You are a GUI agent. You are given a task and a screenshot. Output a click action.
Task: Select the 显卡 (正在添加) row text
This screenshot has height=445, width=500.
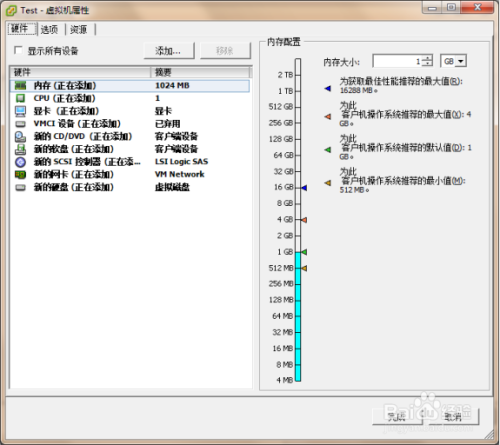[66, 111]
